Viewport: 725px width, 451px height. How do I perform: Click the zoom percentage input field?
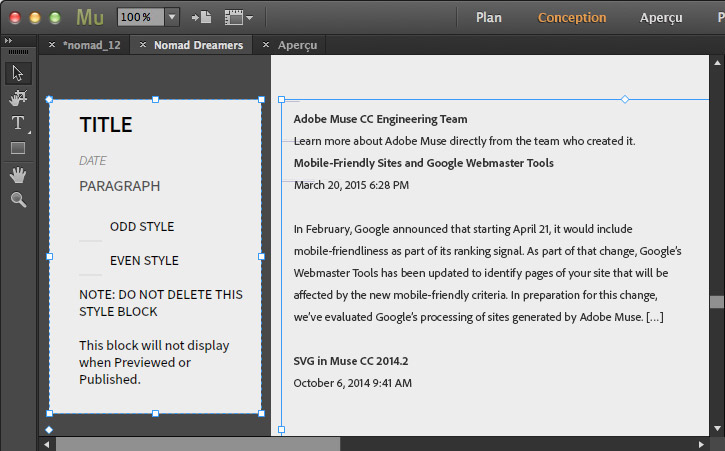pos(140,17)
